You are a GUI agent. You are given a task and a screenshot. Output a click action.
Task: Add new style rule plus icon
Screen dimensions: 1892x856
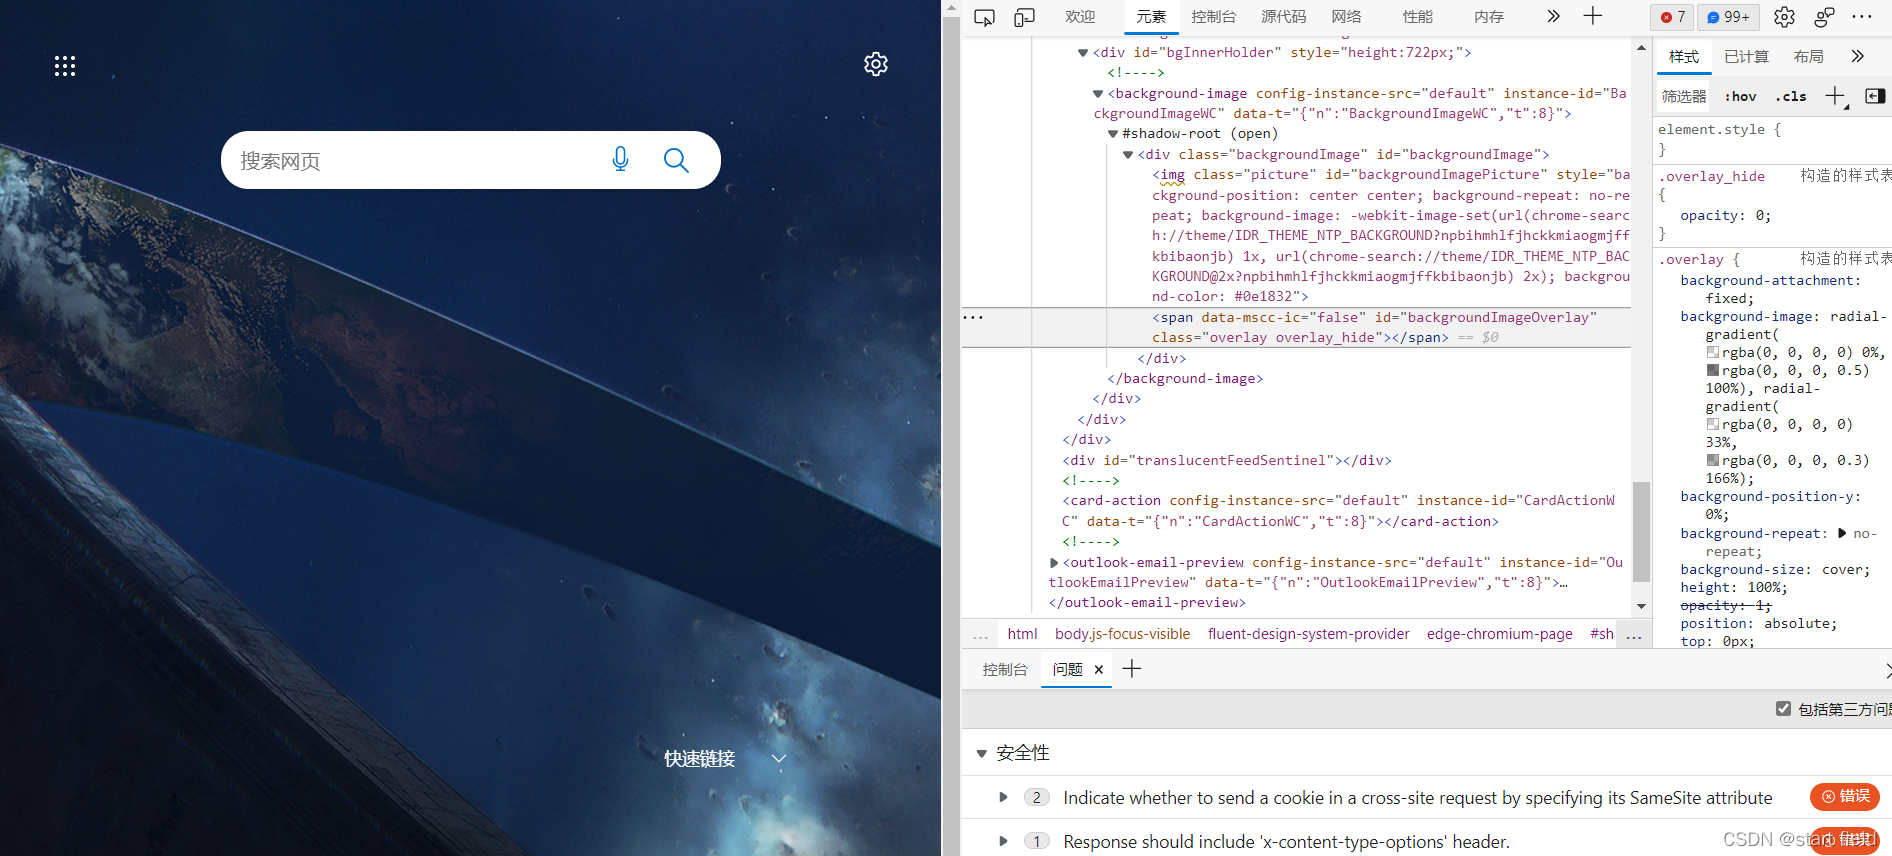(1835, 96)
